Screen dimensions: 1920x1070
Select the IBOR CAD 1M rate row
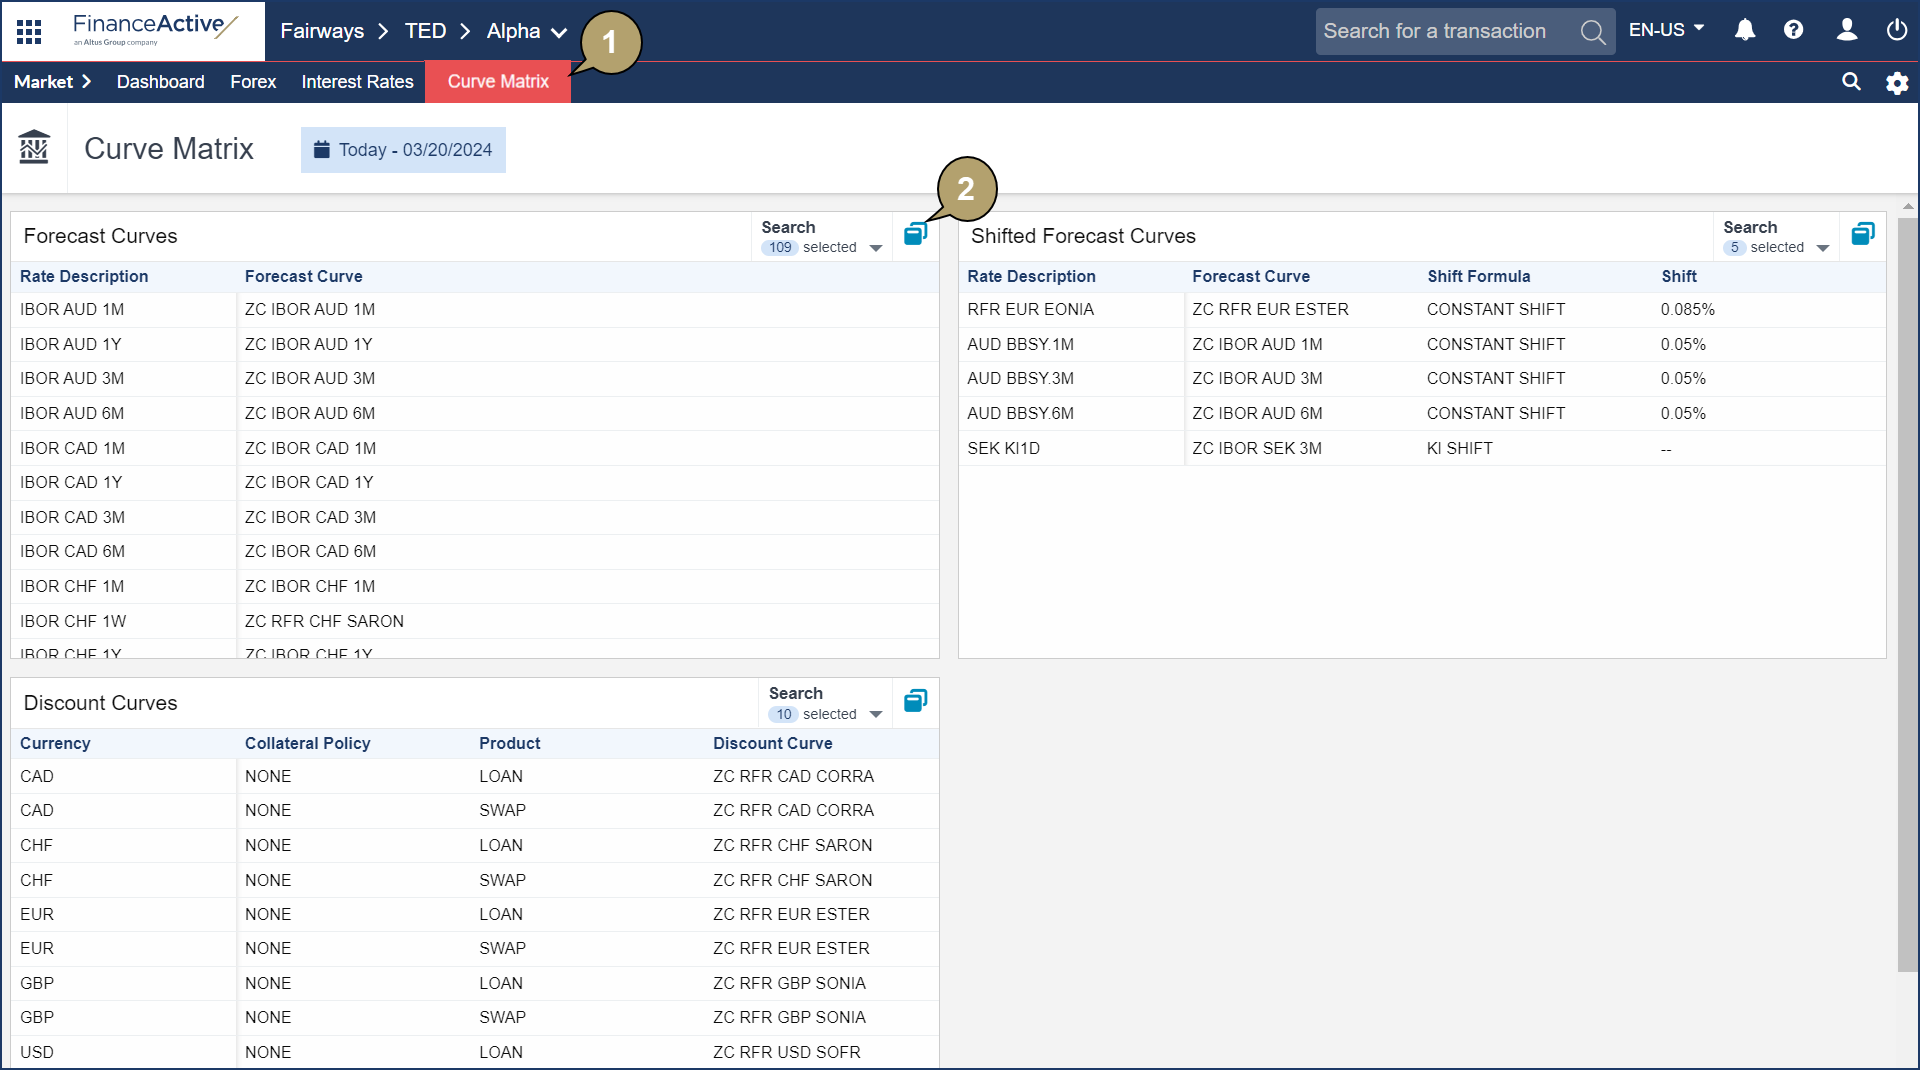[474, 448]
